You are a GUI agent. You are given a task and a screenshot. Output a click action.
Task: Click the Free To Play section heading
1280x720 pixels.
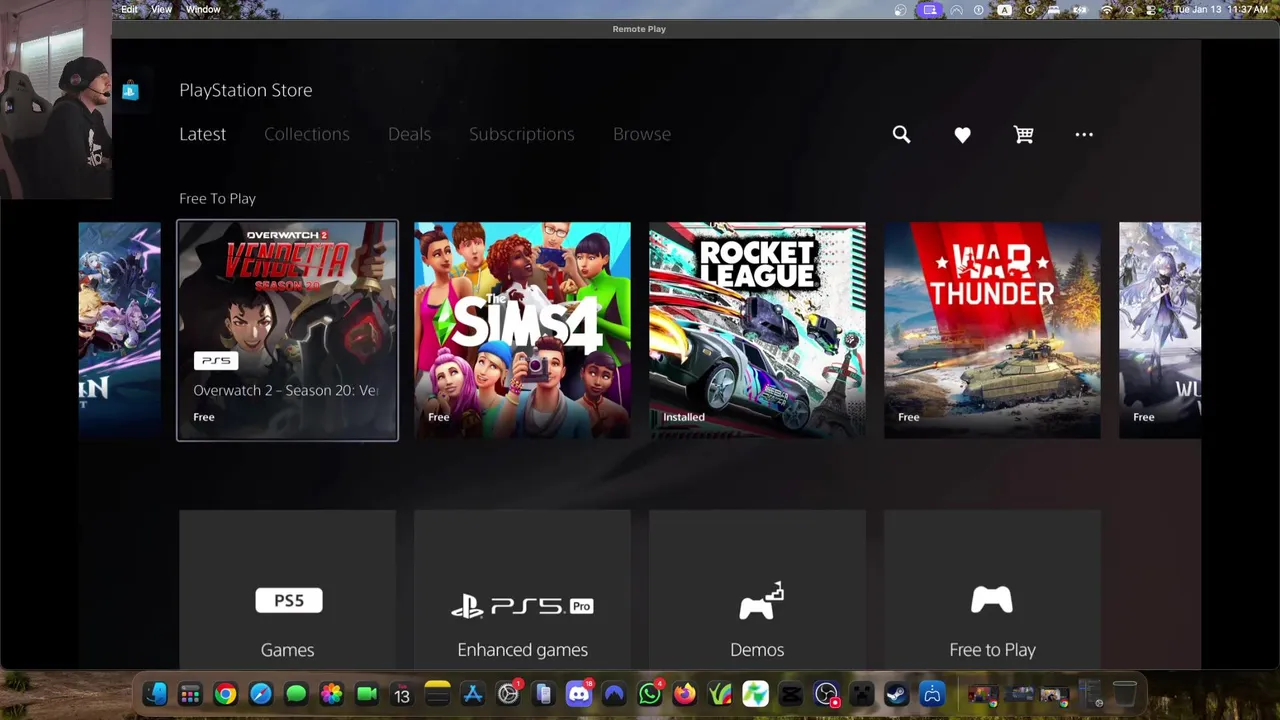point(217,198)
